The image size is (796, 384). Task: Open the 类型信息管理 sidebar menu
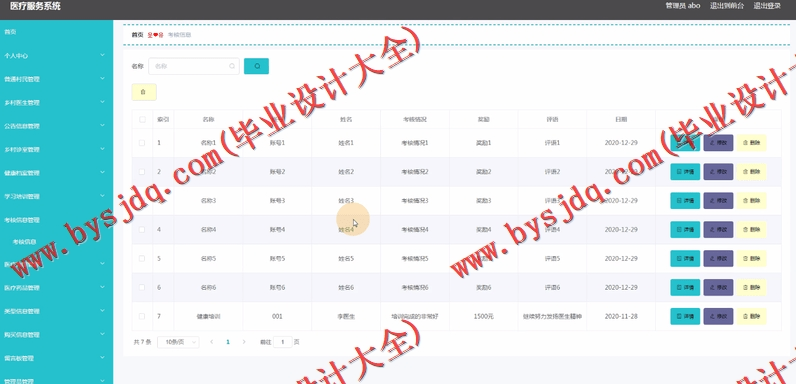click(56, 311)
